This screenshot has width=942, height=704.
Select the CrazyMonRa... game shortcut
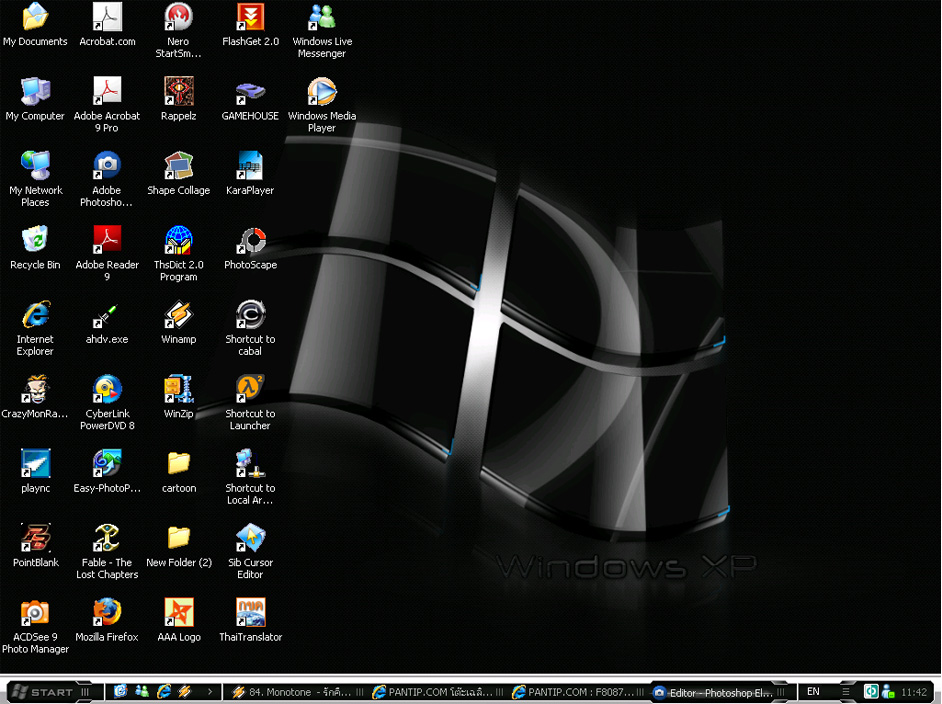point(35,398)
